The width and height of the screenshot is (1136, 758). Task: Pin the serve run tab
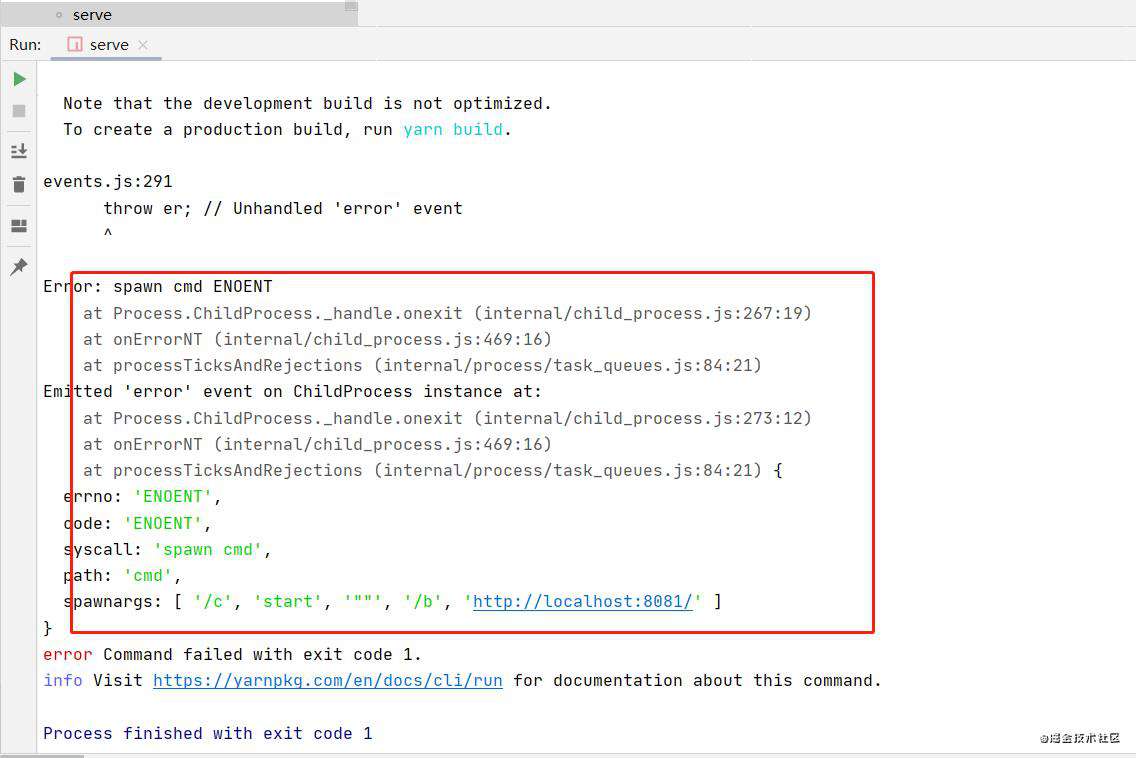20,267
